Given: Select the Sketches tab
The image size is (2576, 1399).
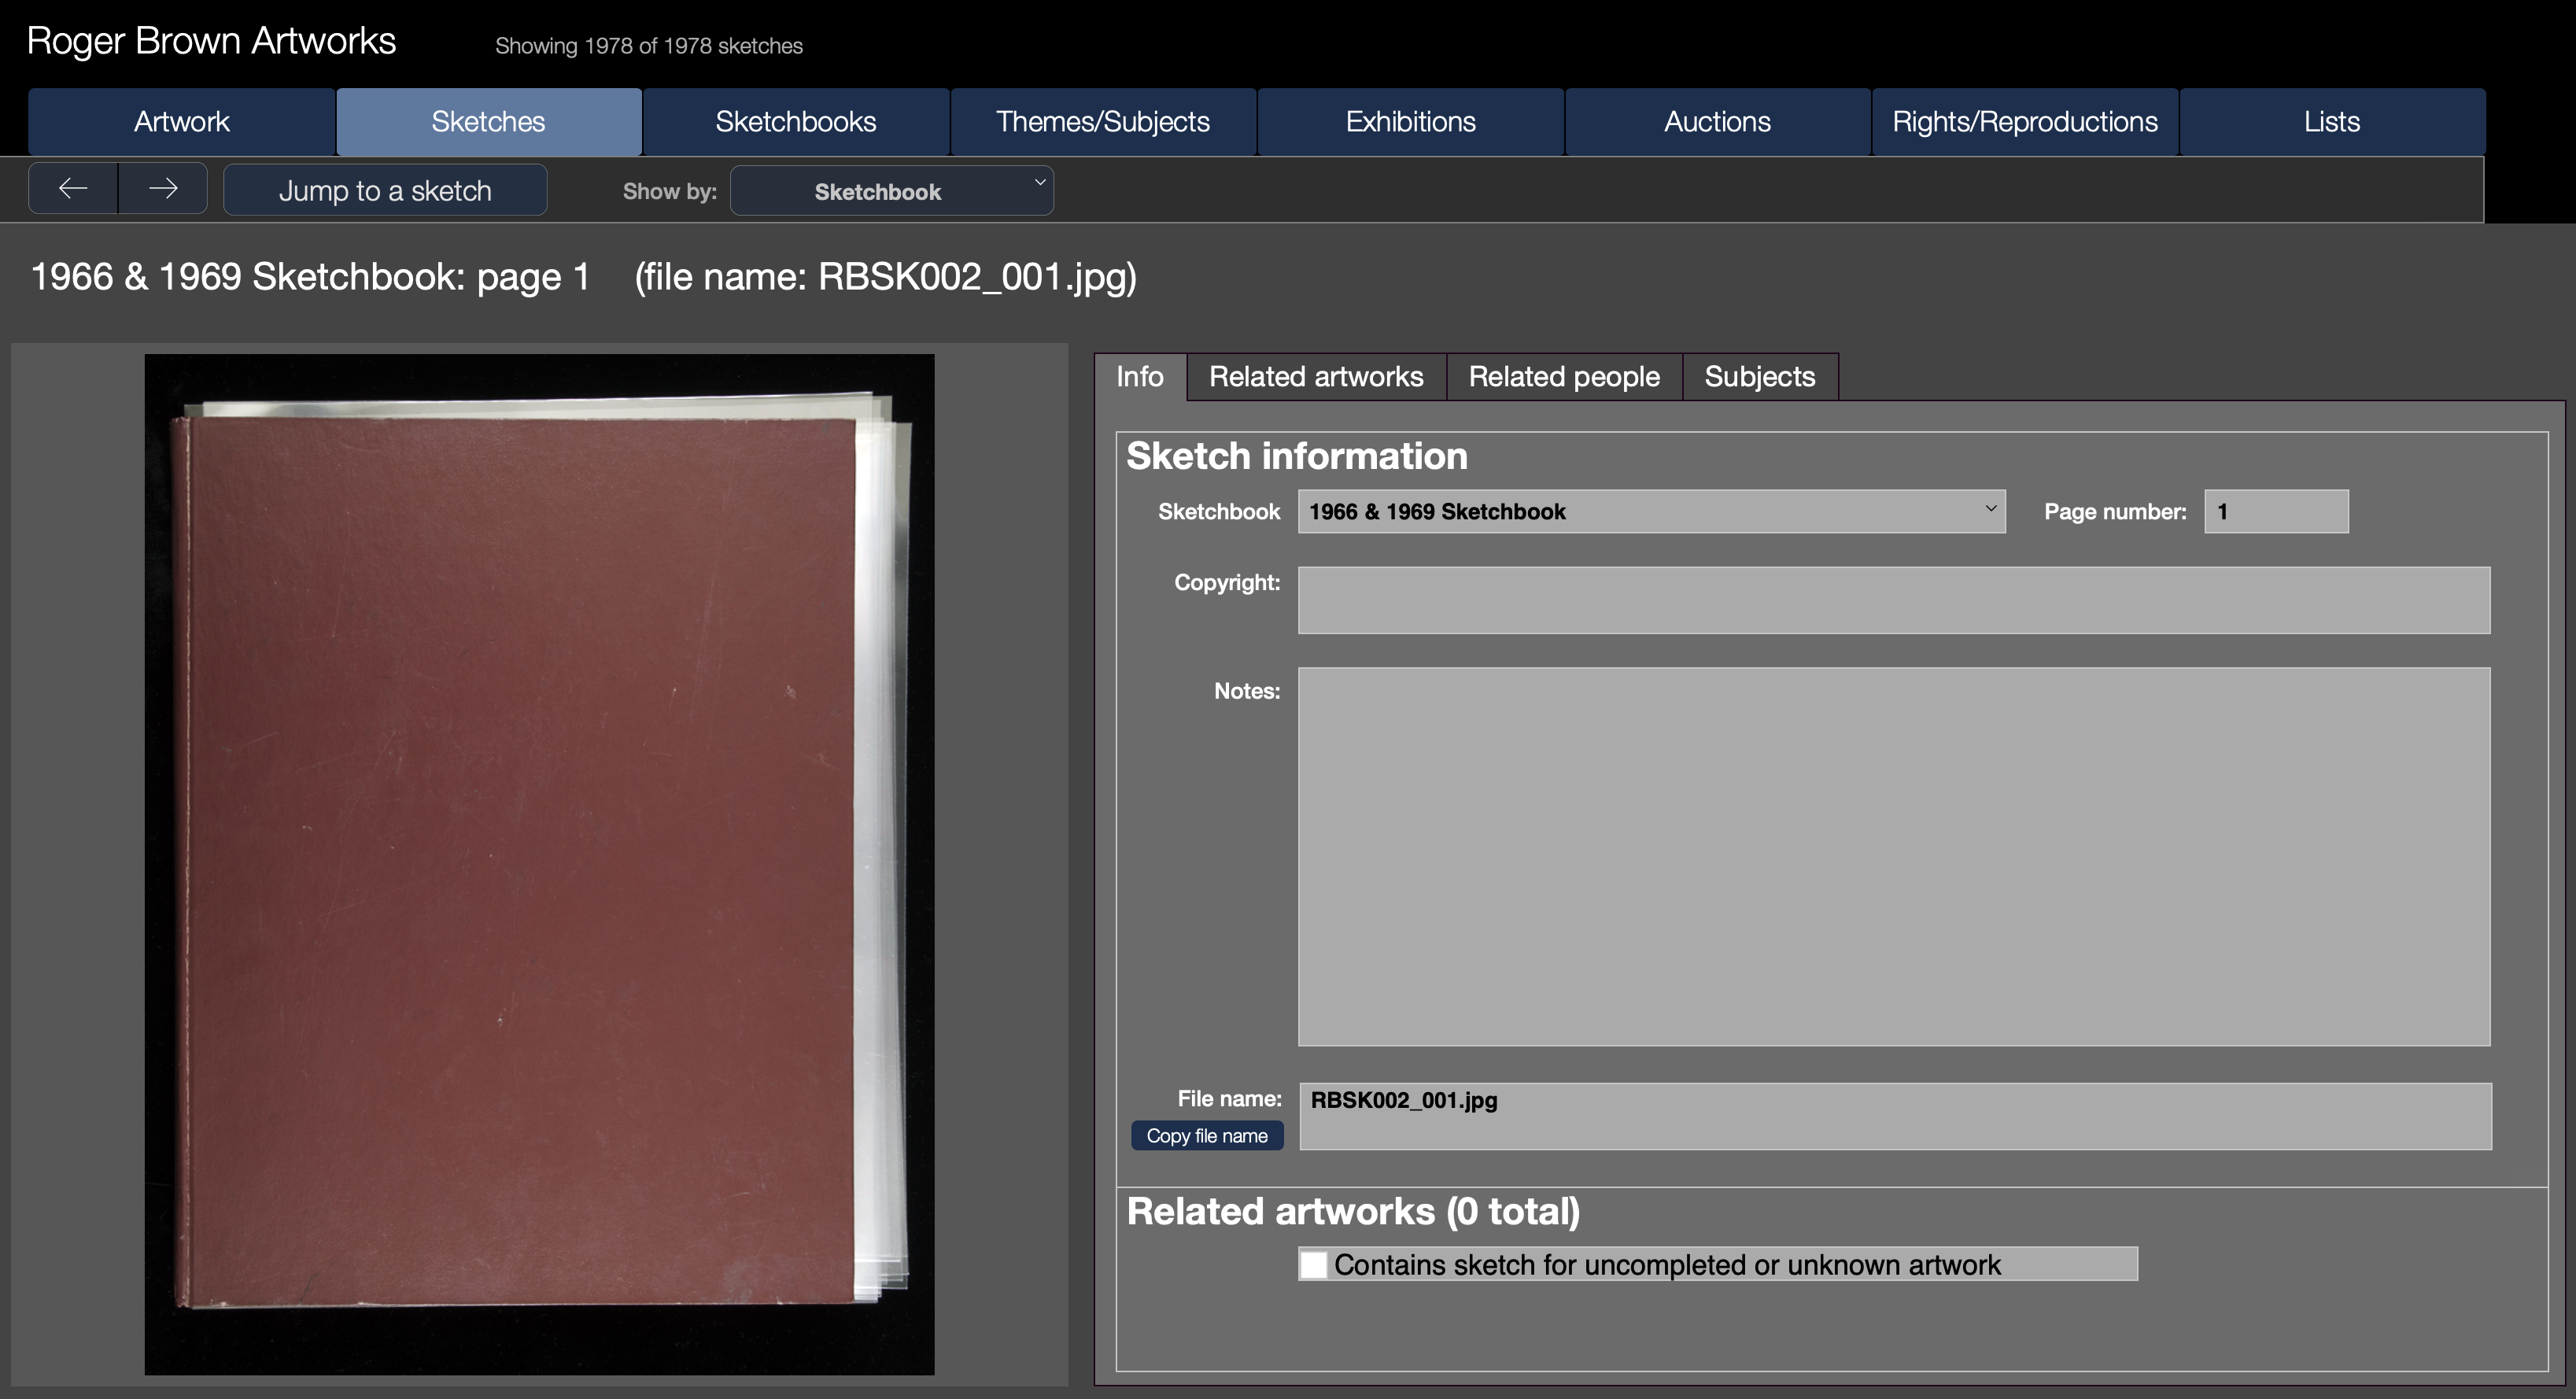Looking at the screenshot, I should point(489,122).
